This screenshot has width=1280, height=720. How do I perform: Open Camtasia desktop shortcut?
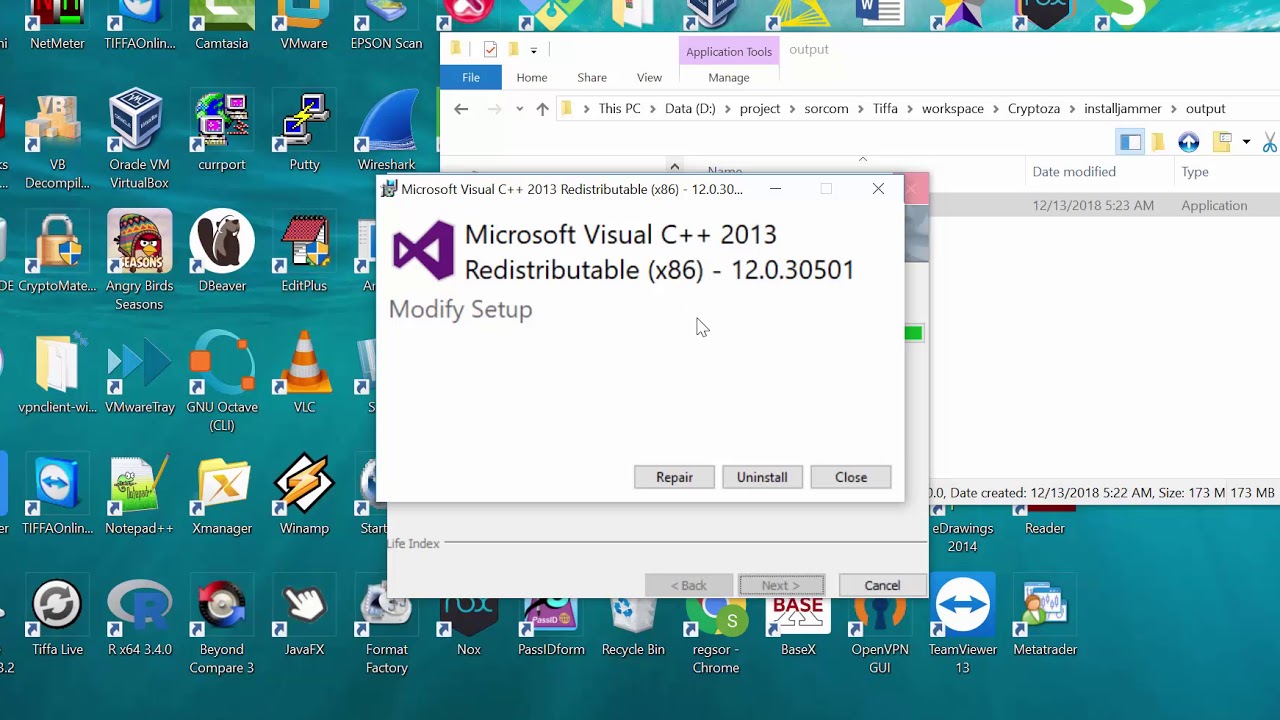tap(221, 26)
